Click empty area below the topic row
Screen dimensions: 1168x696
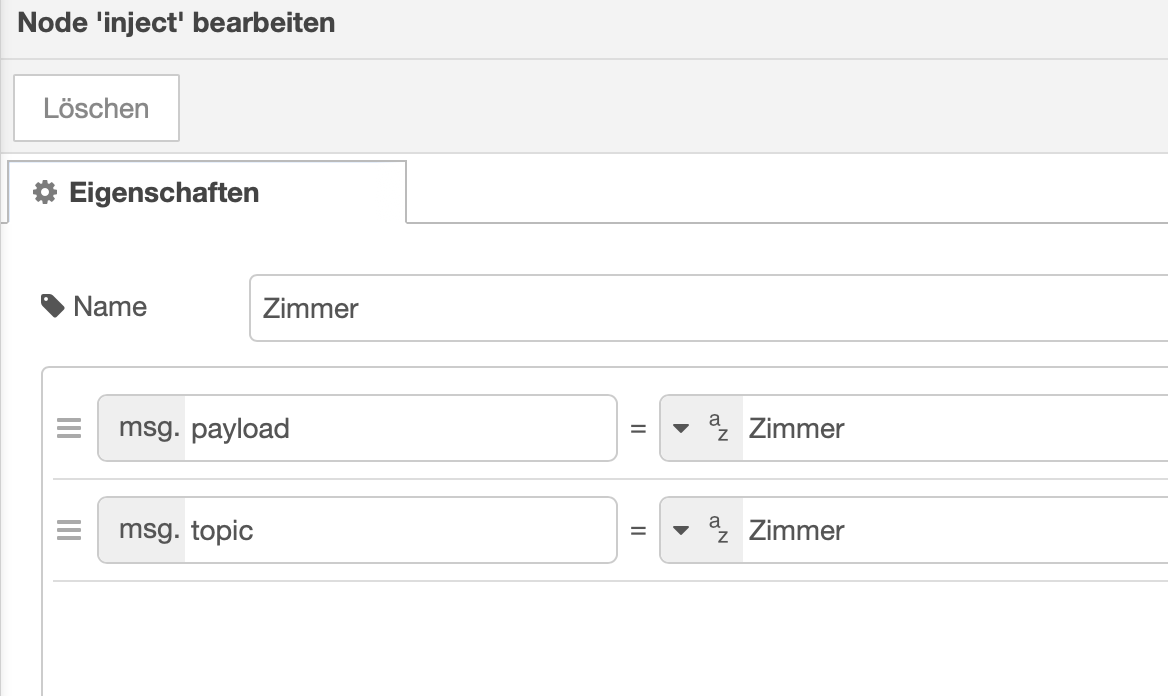[600, 640]
